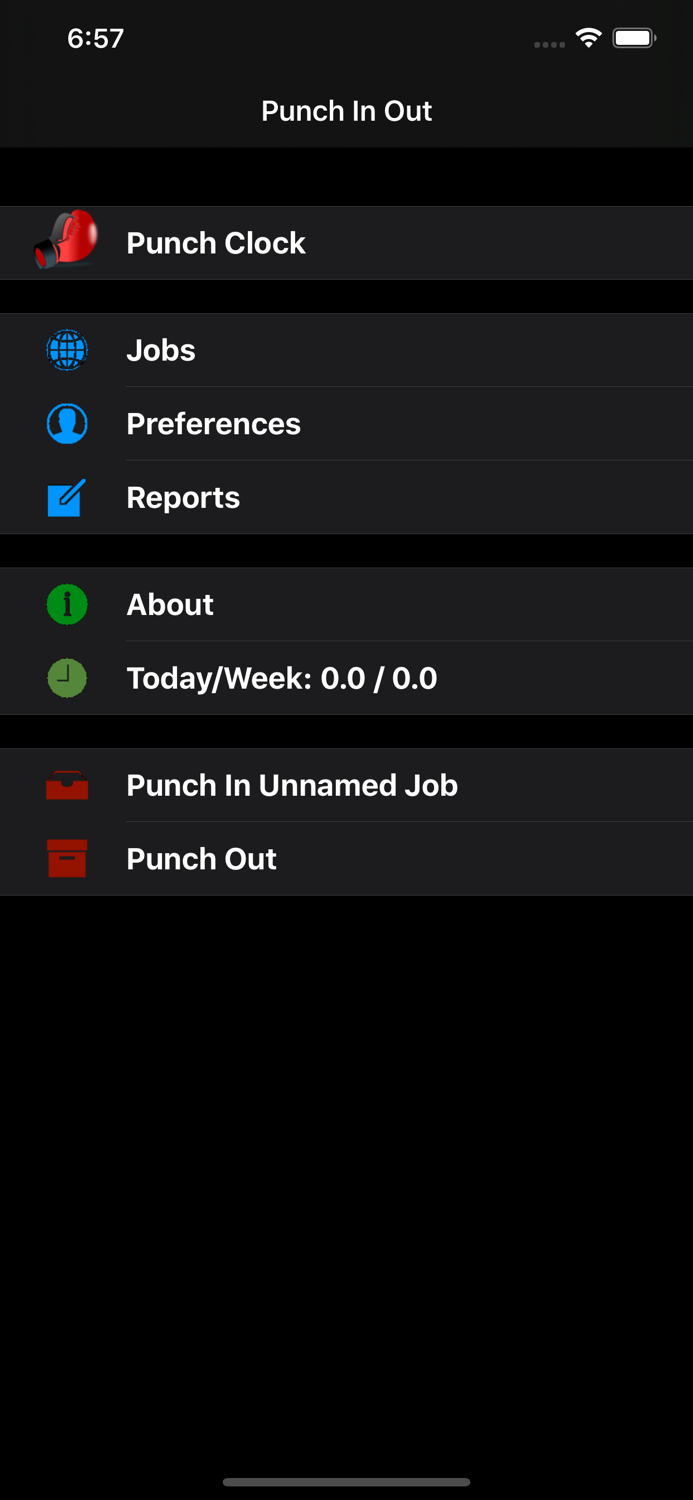Select the blue globe Jobs icon
Screen dimensions: 693x1500
coord(66,350)
